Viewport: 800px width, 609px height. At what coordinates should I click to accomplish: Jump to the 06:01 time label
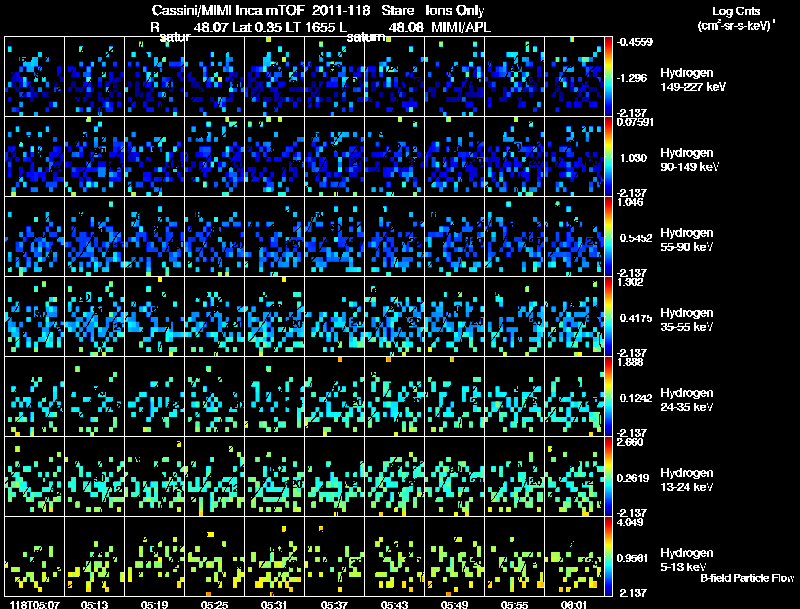click(x=574, y=603)
